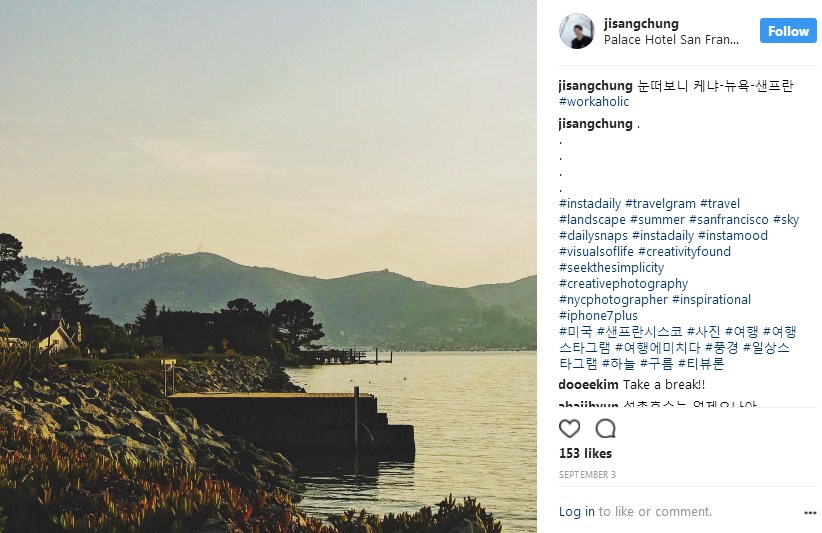Open the September 3 post timestamp
Screen dimensions: 822x533
(x=587, y=475)
